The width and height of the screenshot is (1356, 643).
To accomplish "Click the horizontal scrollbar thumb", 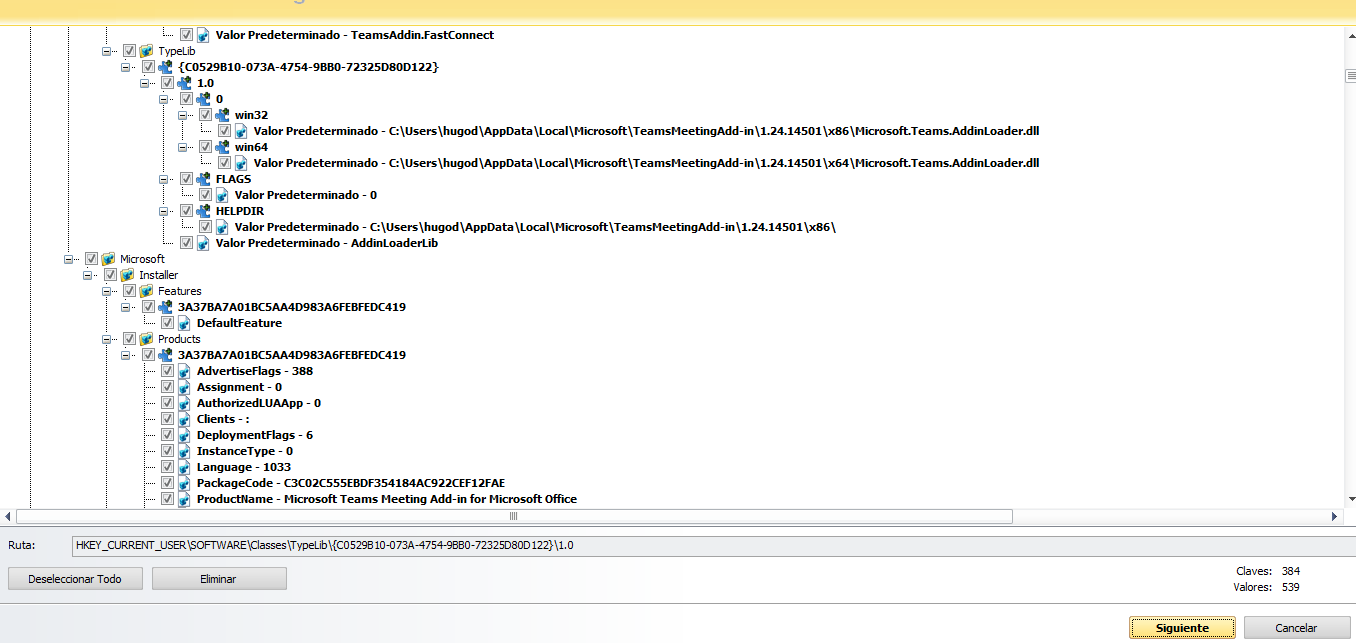I will point(514,517).
